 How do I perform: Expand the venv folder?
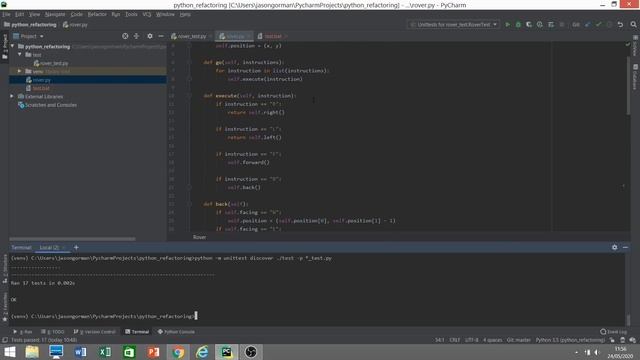point(20,71)
